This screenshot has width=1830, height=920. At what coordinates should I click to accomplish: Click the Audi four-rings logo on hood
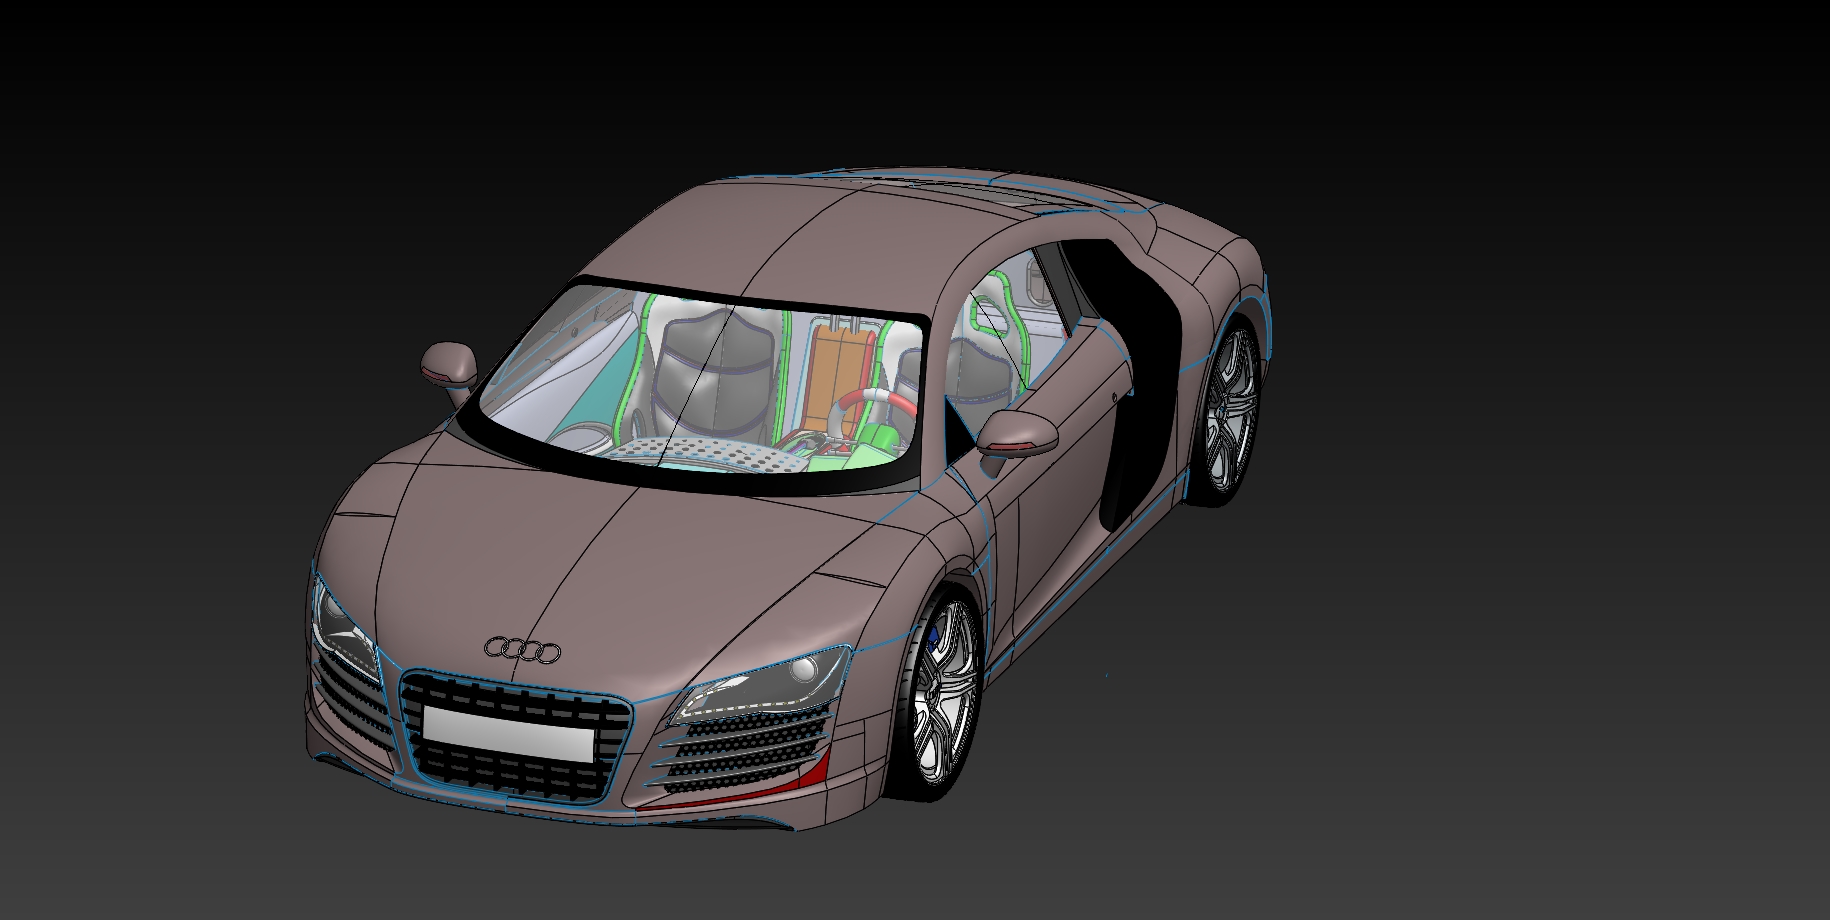coord(522,650)
